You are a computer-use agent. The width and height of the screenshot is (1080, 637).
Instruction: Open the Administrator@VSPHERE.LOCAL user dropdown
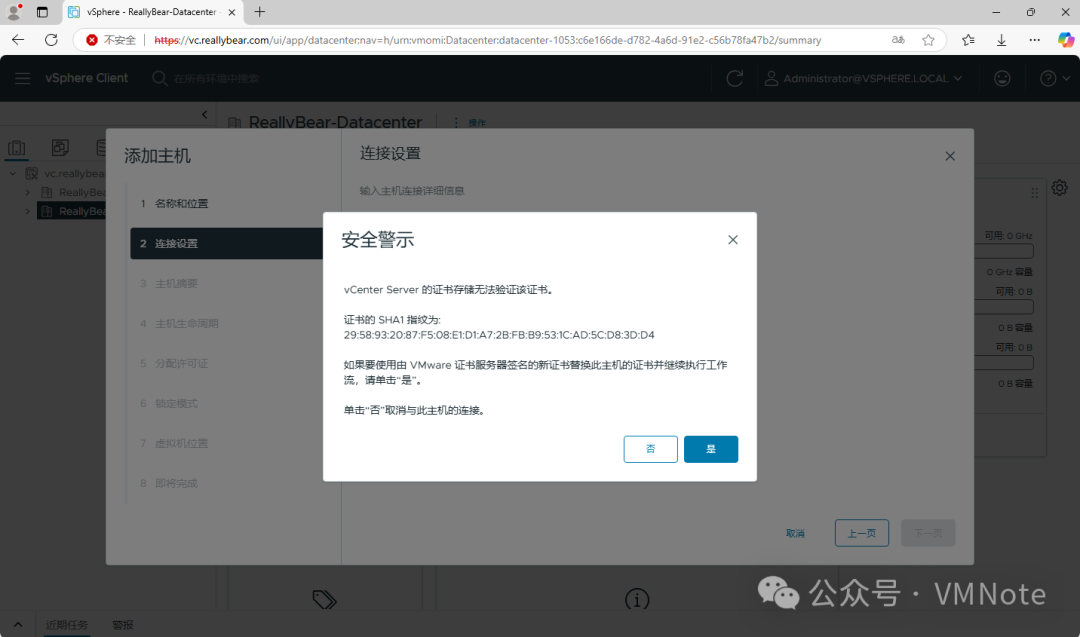(x=863, y=79)
